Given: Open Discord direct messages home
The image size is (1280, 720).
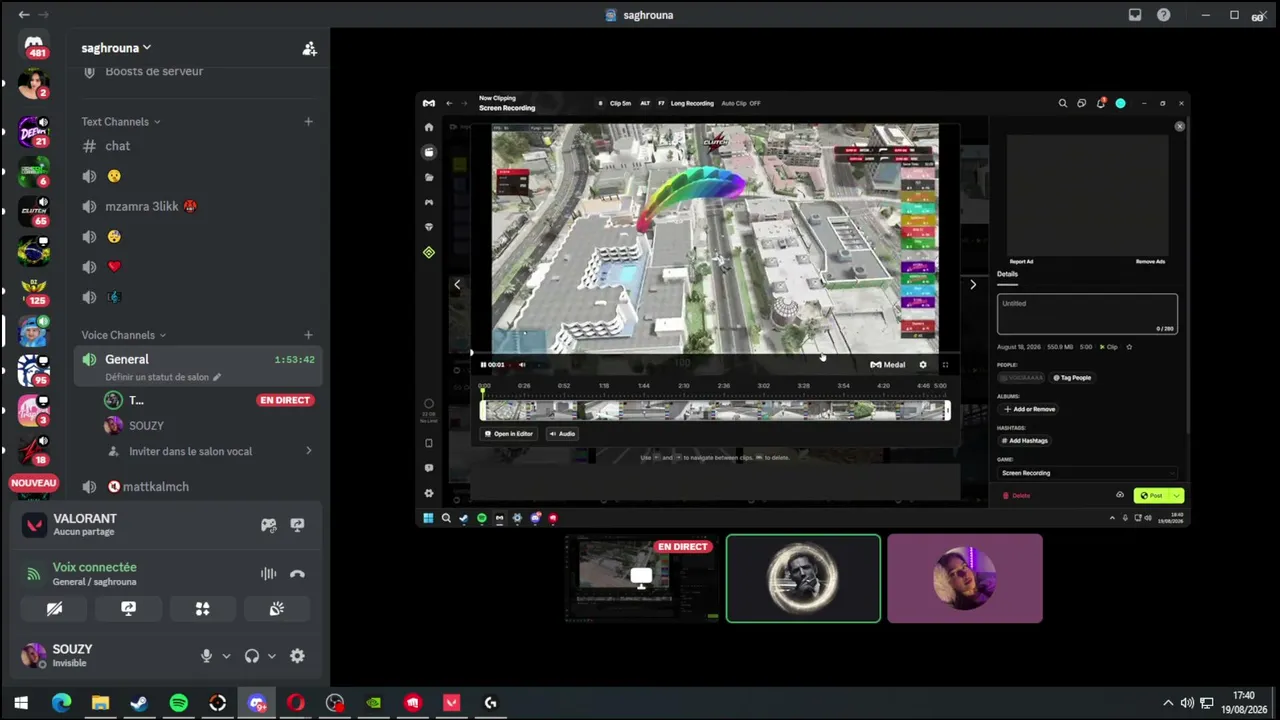Looking at the screenshot, I should click(x=34, y=45).
